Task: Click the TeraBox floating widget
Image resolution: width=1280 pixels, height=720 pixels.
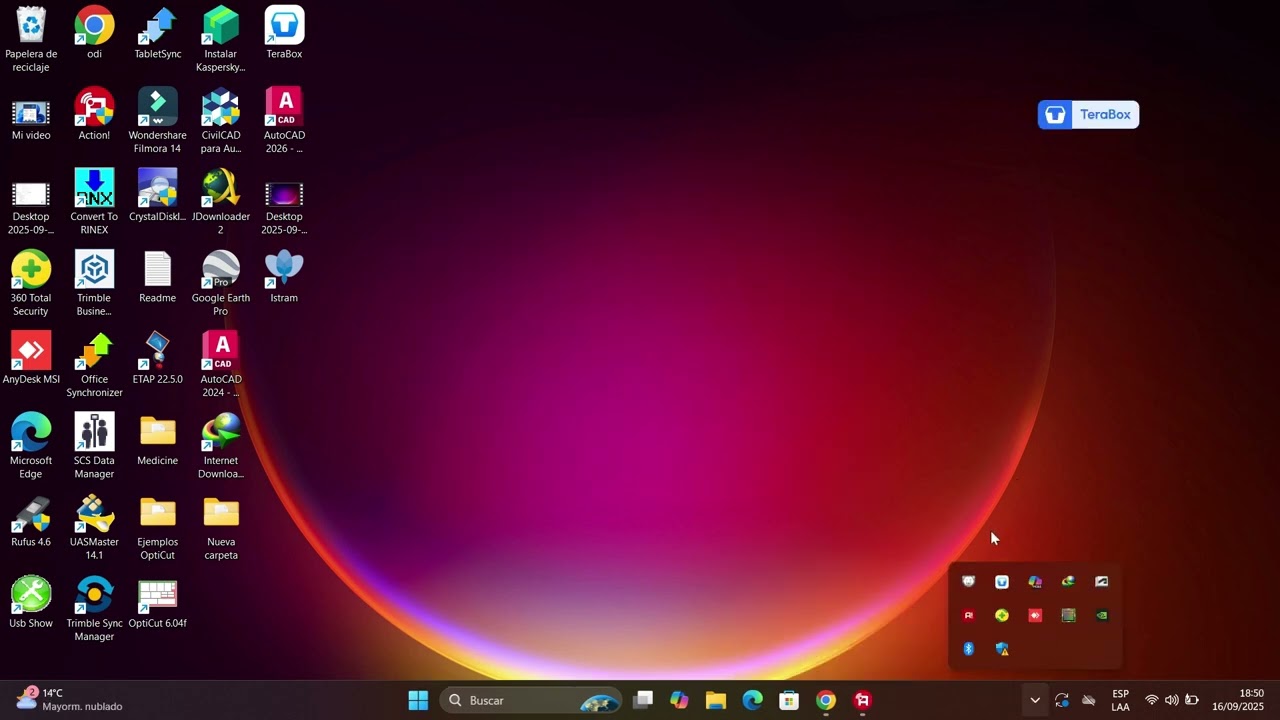Action: point(1088,115)
